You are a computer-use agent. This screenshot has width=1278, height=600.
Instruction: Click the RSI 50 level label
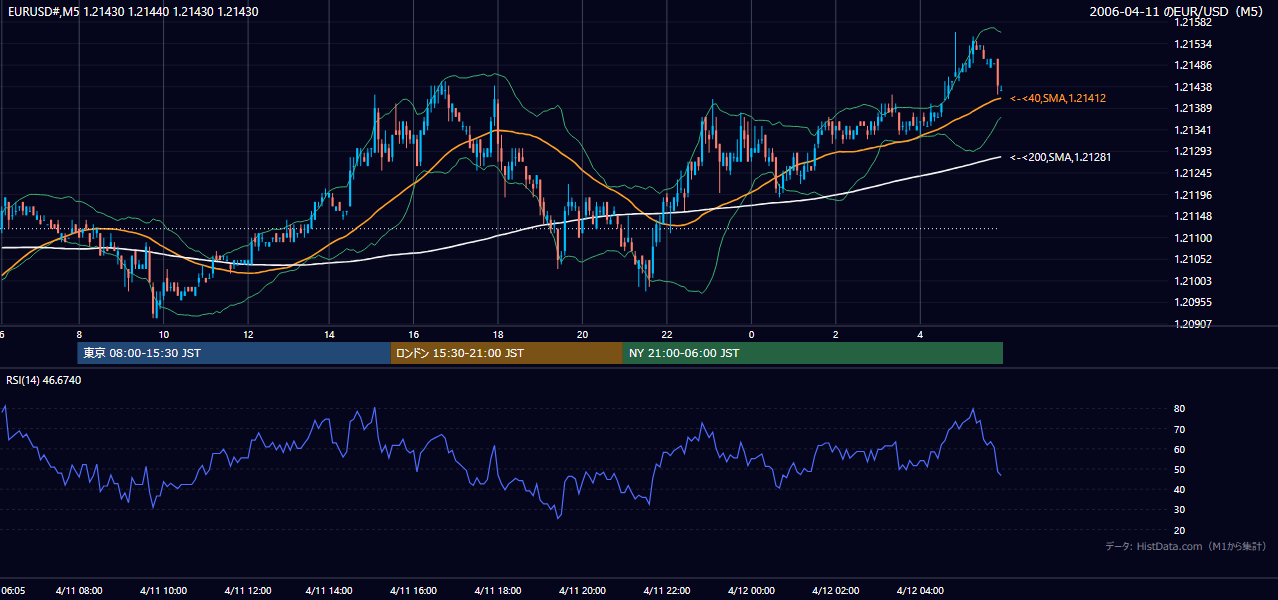(1179, 469)
